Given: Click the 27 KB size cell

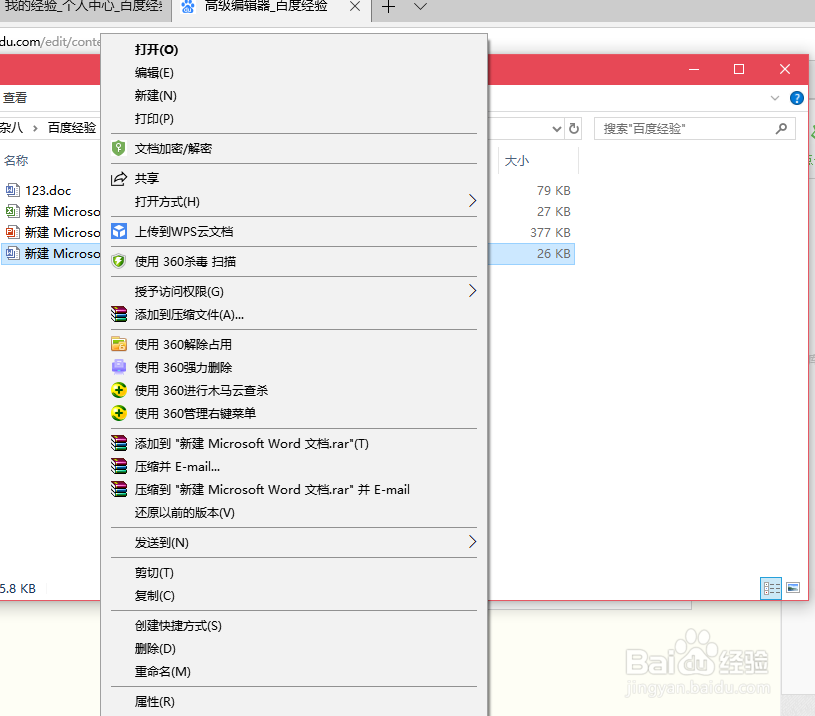Looking at the screenshot, I should (x=554, y=211).
